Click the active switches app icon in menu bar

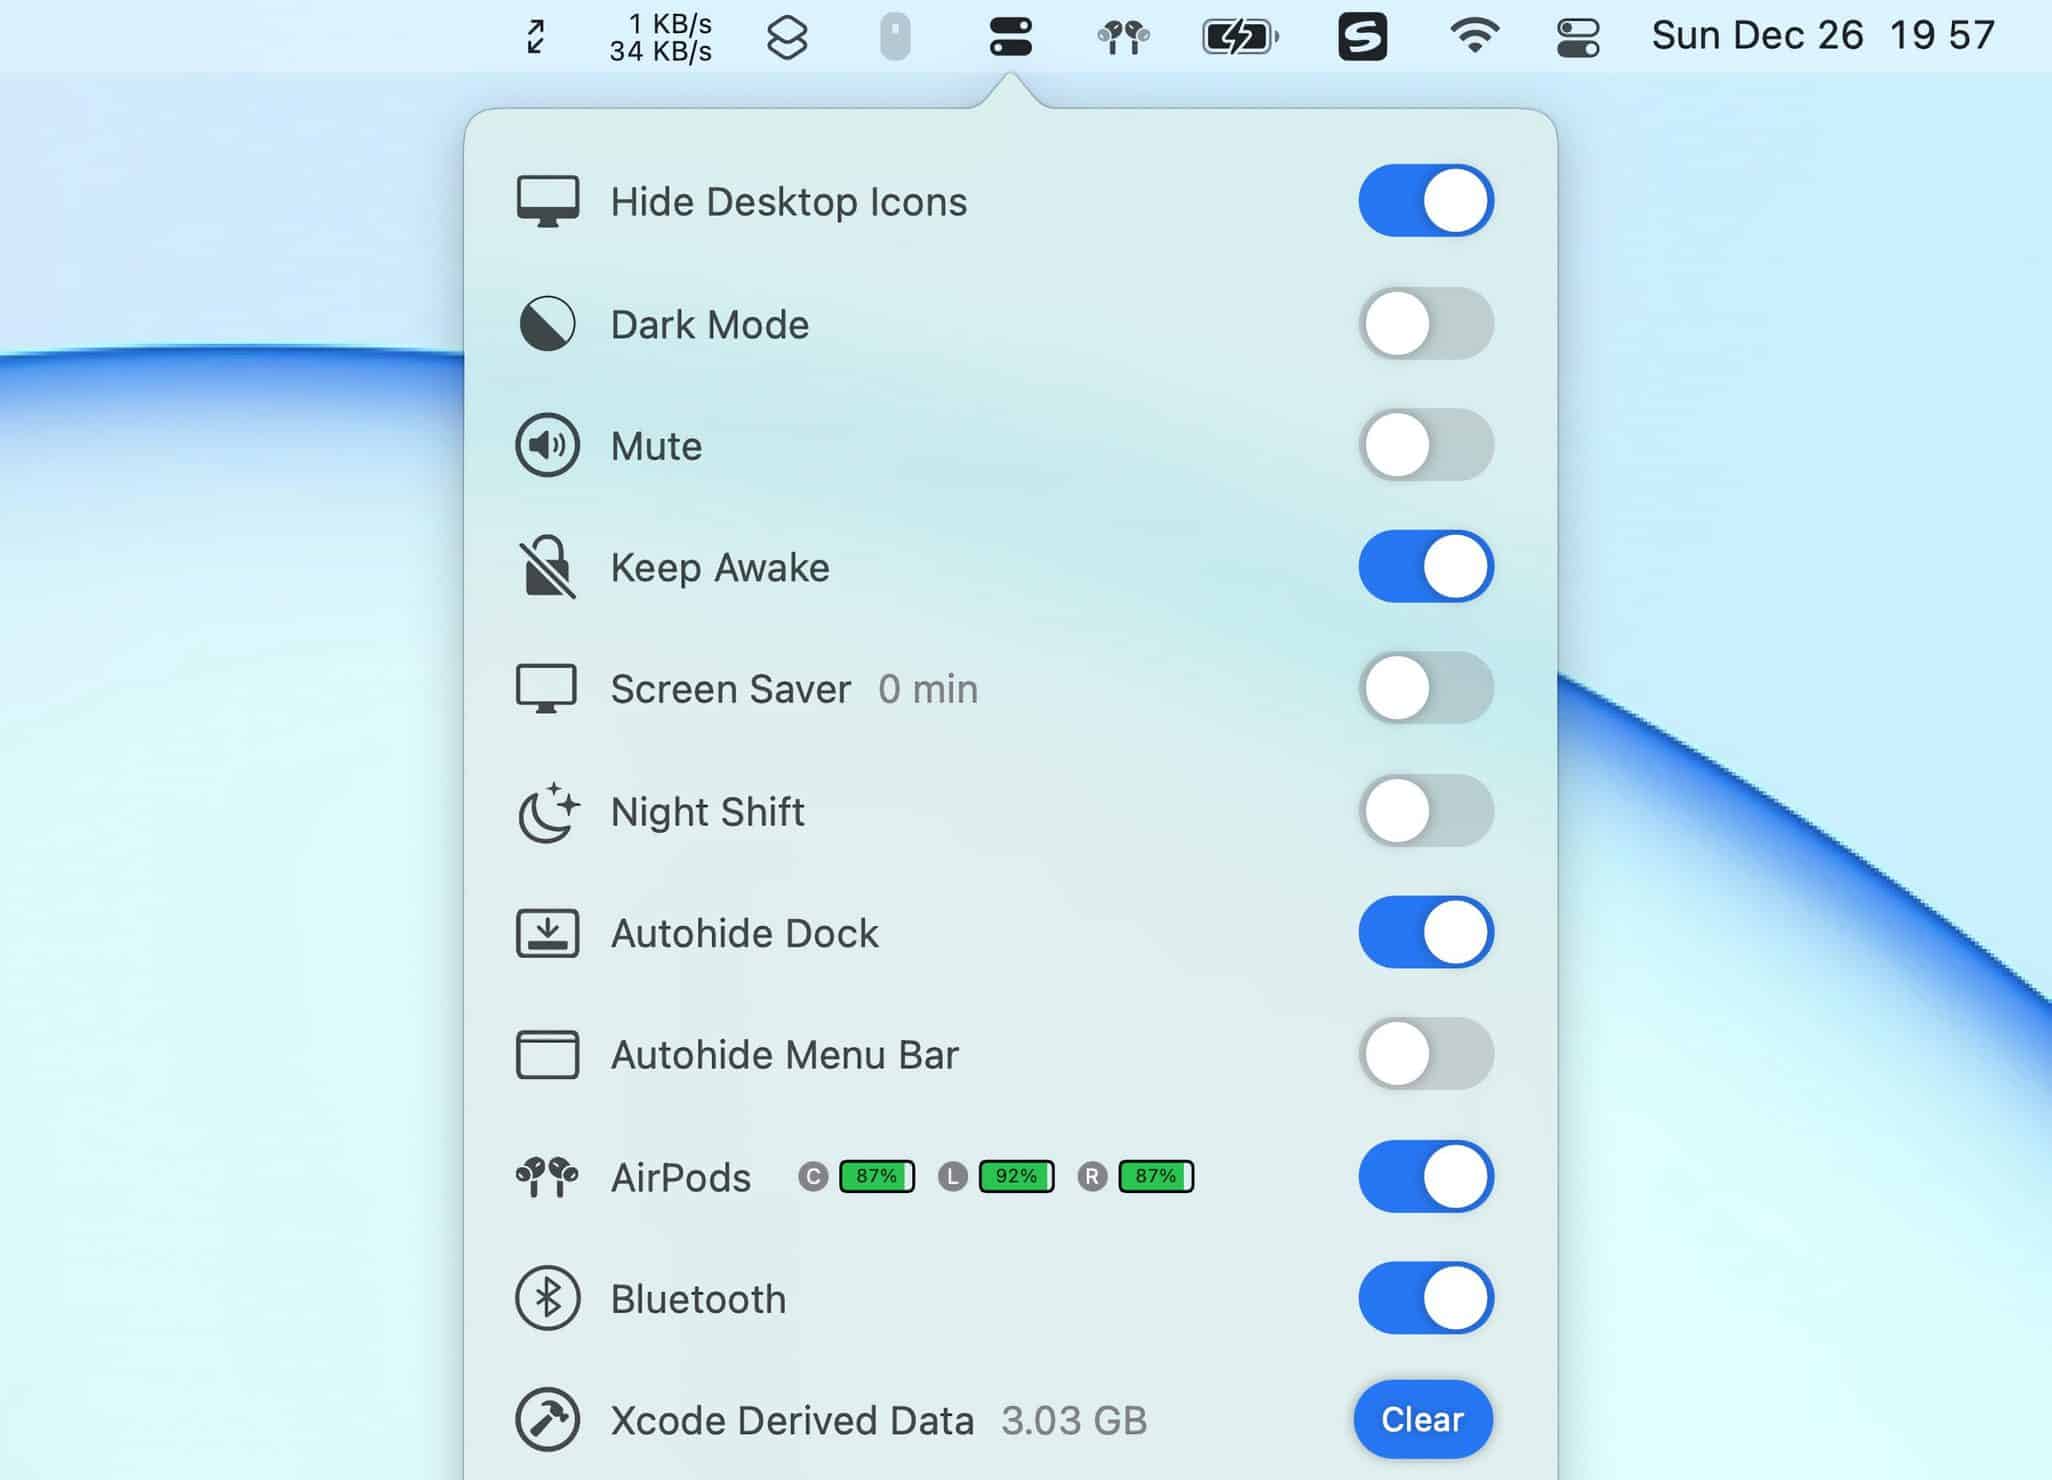(1010, 38)
